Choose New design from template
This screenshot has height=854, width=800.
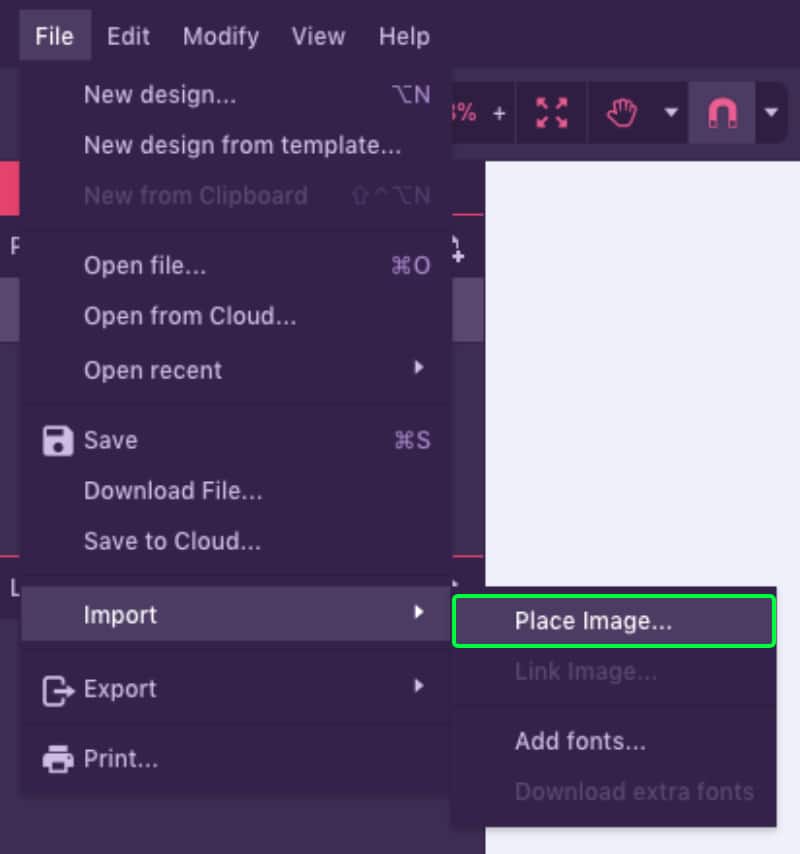(x=242, y=145)
